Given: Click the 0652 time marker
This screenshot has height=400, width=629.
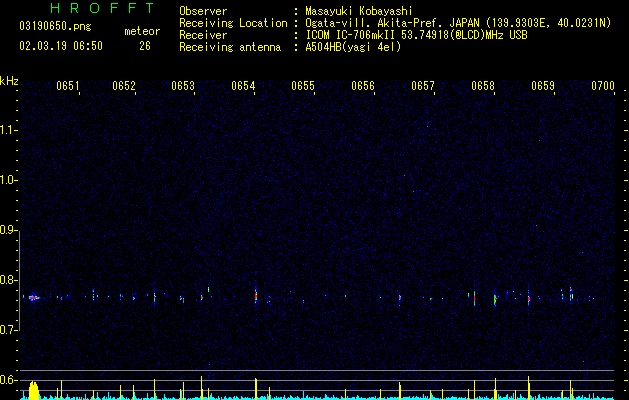Looking at the screenshot, I should coord(124,86).
